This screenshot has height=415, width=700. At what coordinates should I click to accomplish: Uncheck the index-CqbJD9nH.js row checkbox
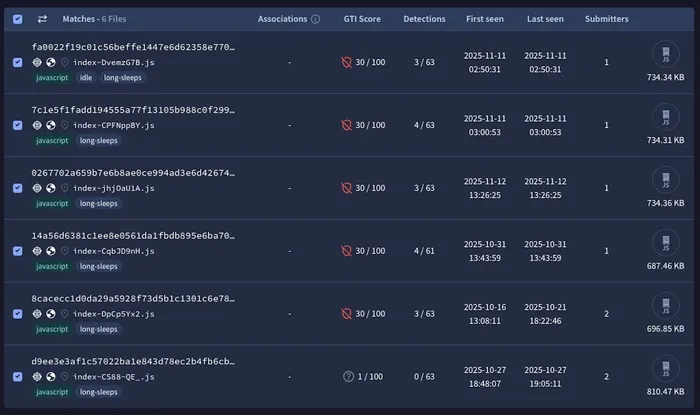pyautogui.click(x=17, y=251)
